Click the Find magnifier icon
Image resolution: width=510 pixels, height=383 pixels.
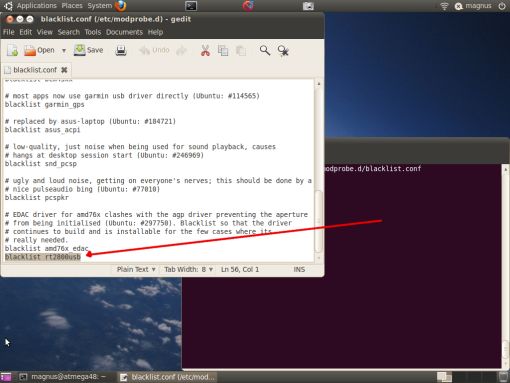tap(265, 50)
